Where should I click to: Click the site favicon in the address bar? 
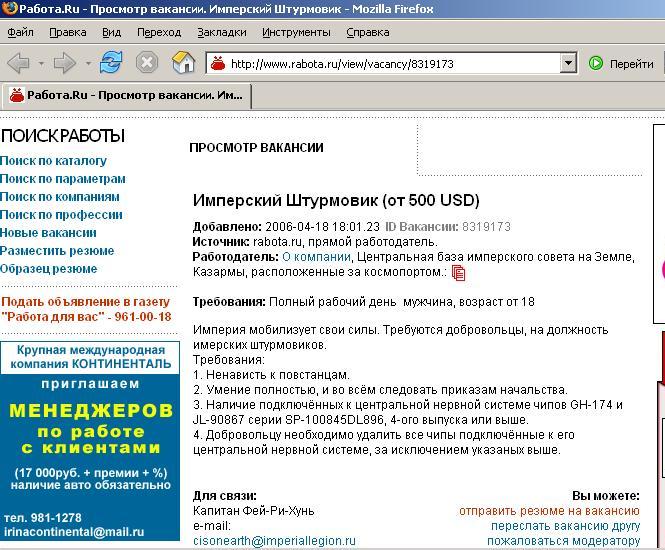tap(218, 63)
